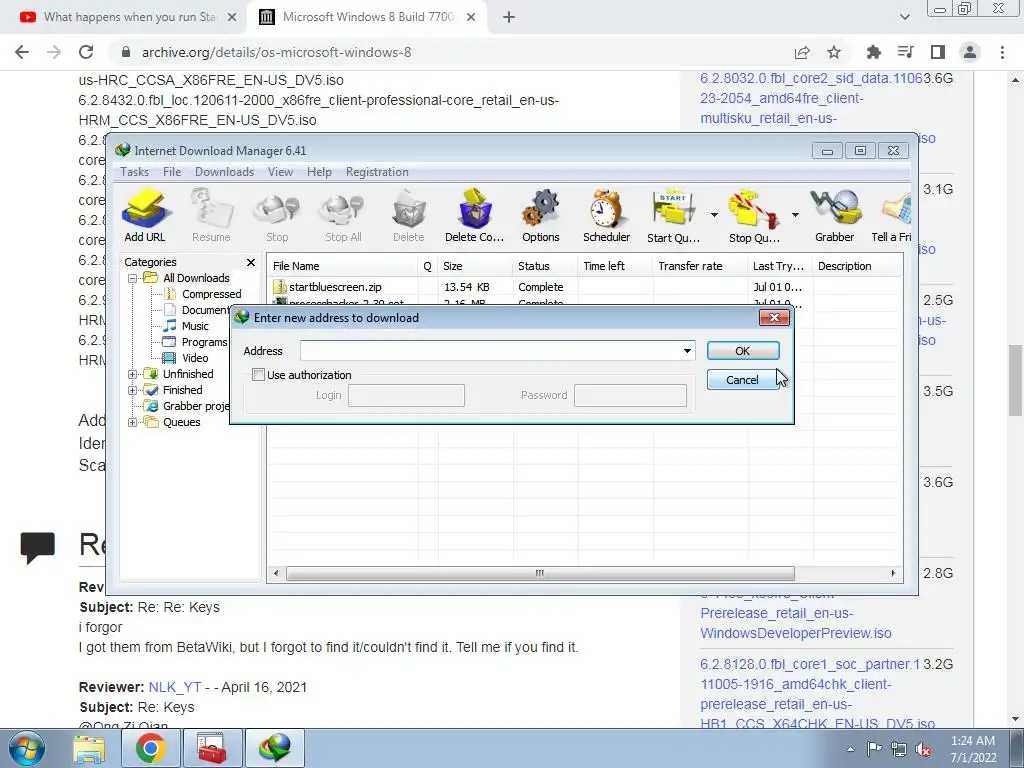
Task: Select the Programs category
Action: 204,342
